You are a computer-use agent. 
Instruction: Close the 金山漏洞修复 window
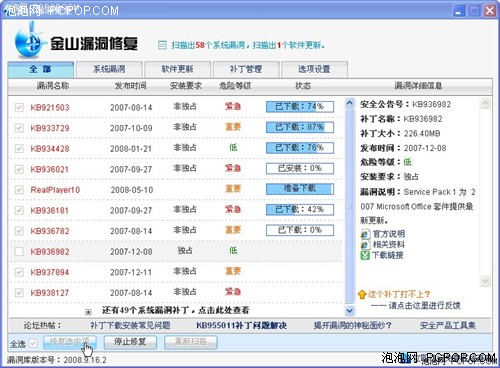pyautogui.click(x=489, y=10)
